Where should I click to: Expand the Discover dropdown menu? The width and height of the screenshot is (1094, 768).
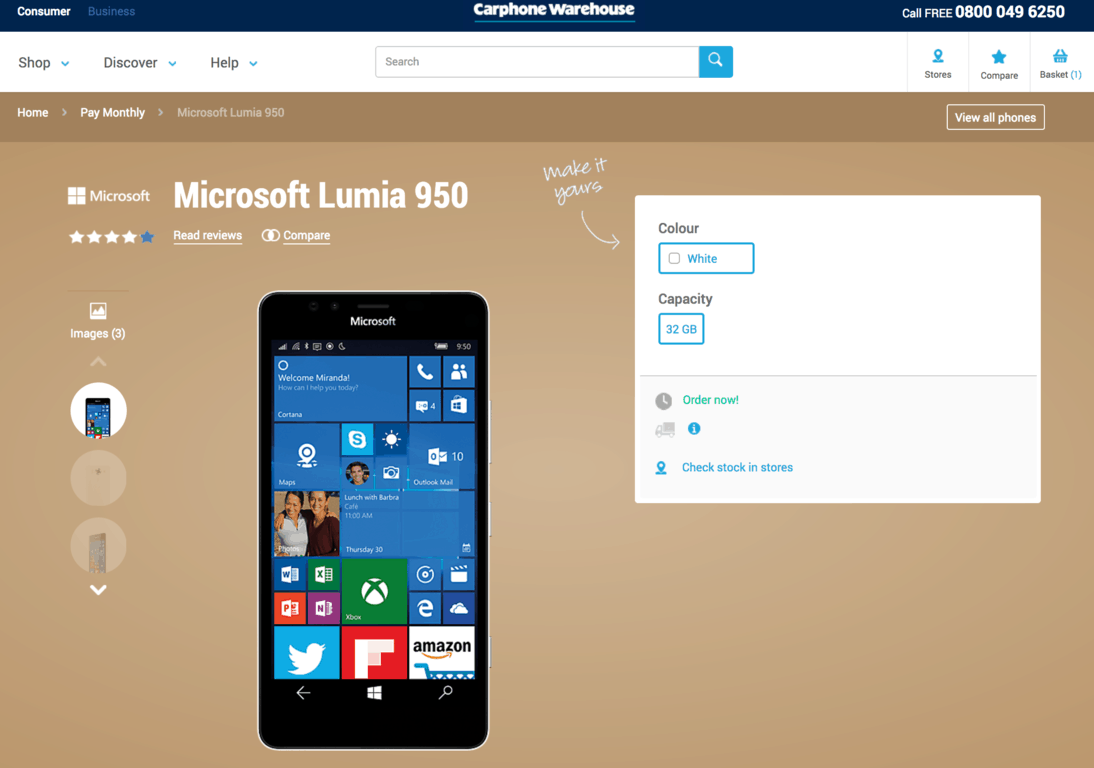point(140,63)
